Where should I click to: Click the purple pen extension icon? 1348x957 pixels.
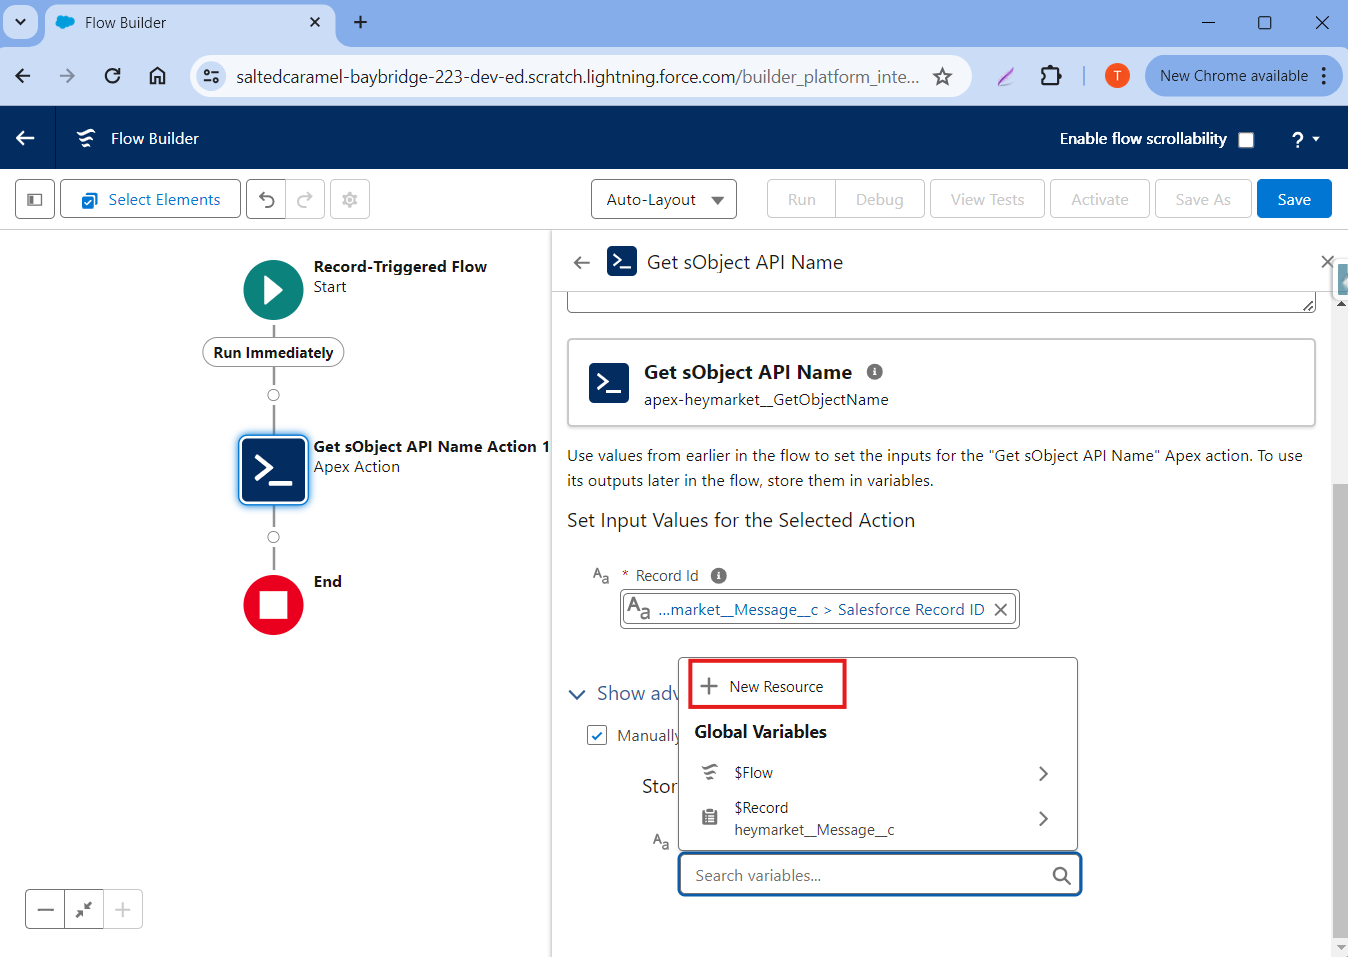[x=1005, y=76]
